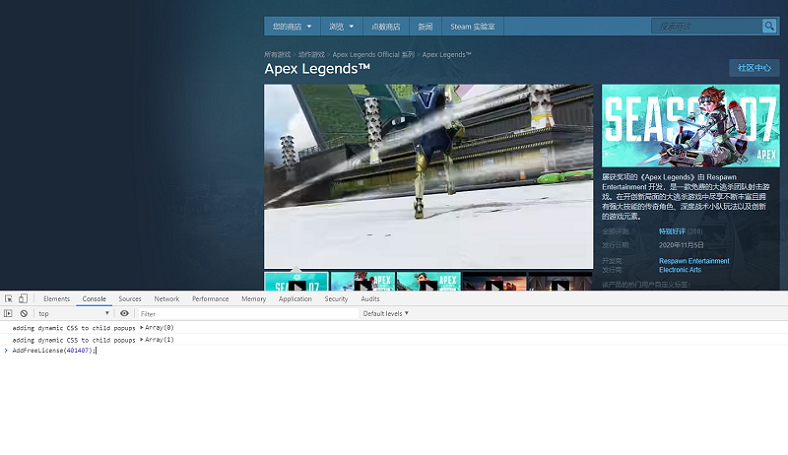Expand the Array(1) console entry
This screenshot has height=455, width=788.
(x=157, y=339)
